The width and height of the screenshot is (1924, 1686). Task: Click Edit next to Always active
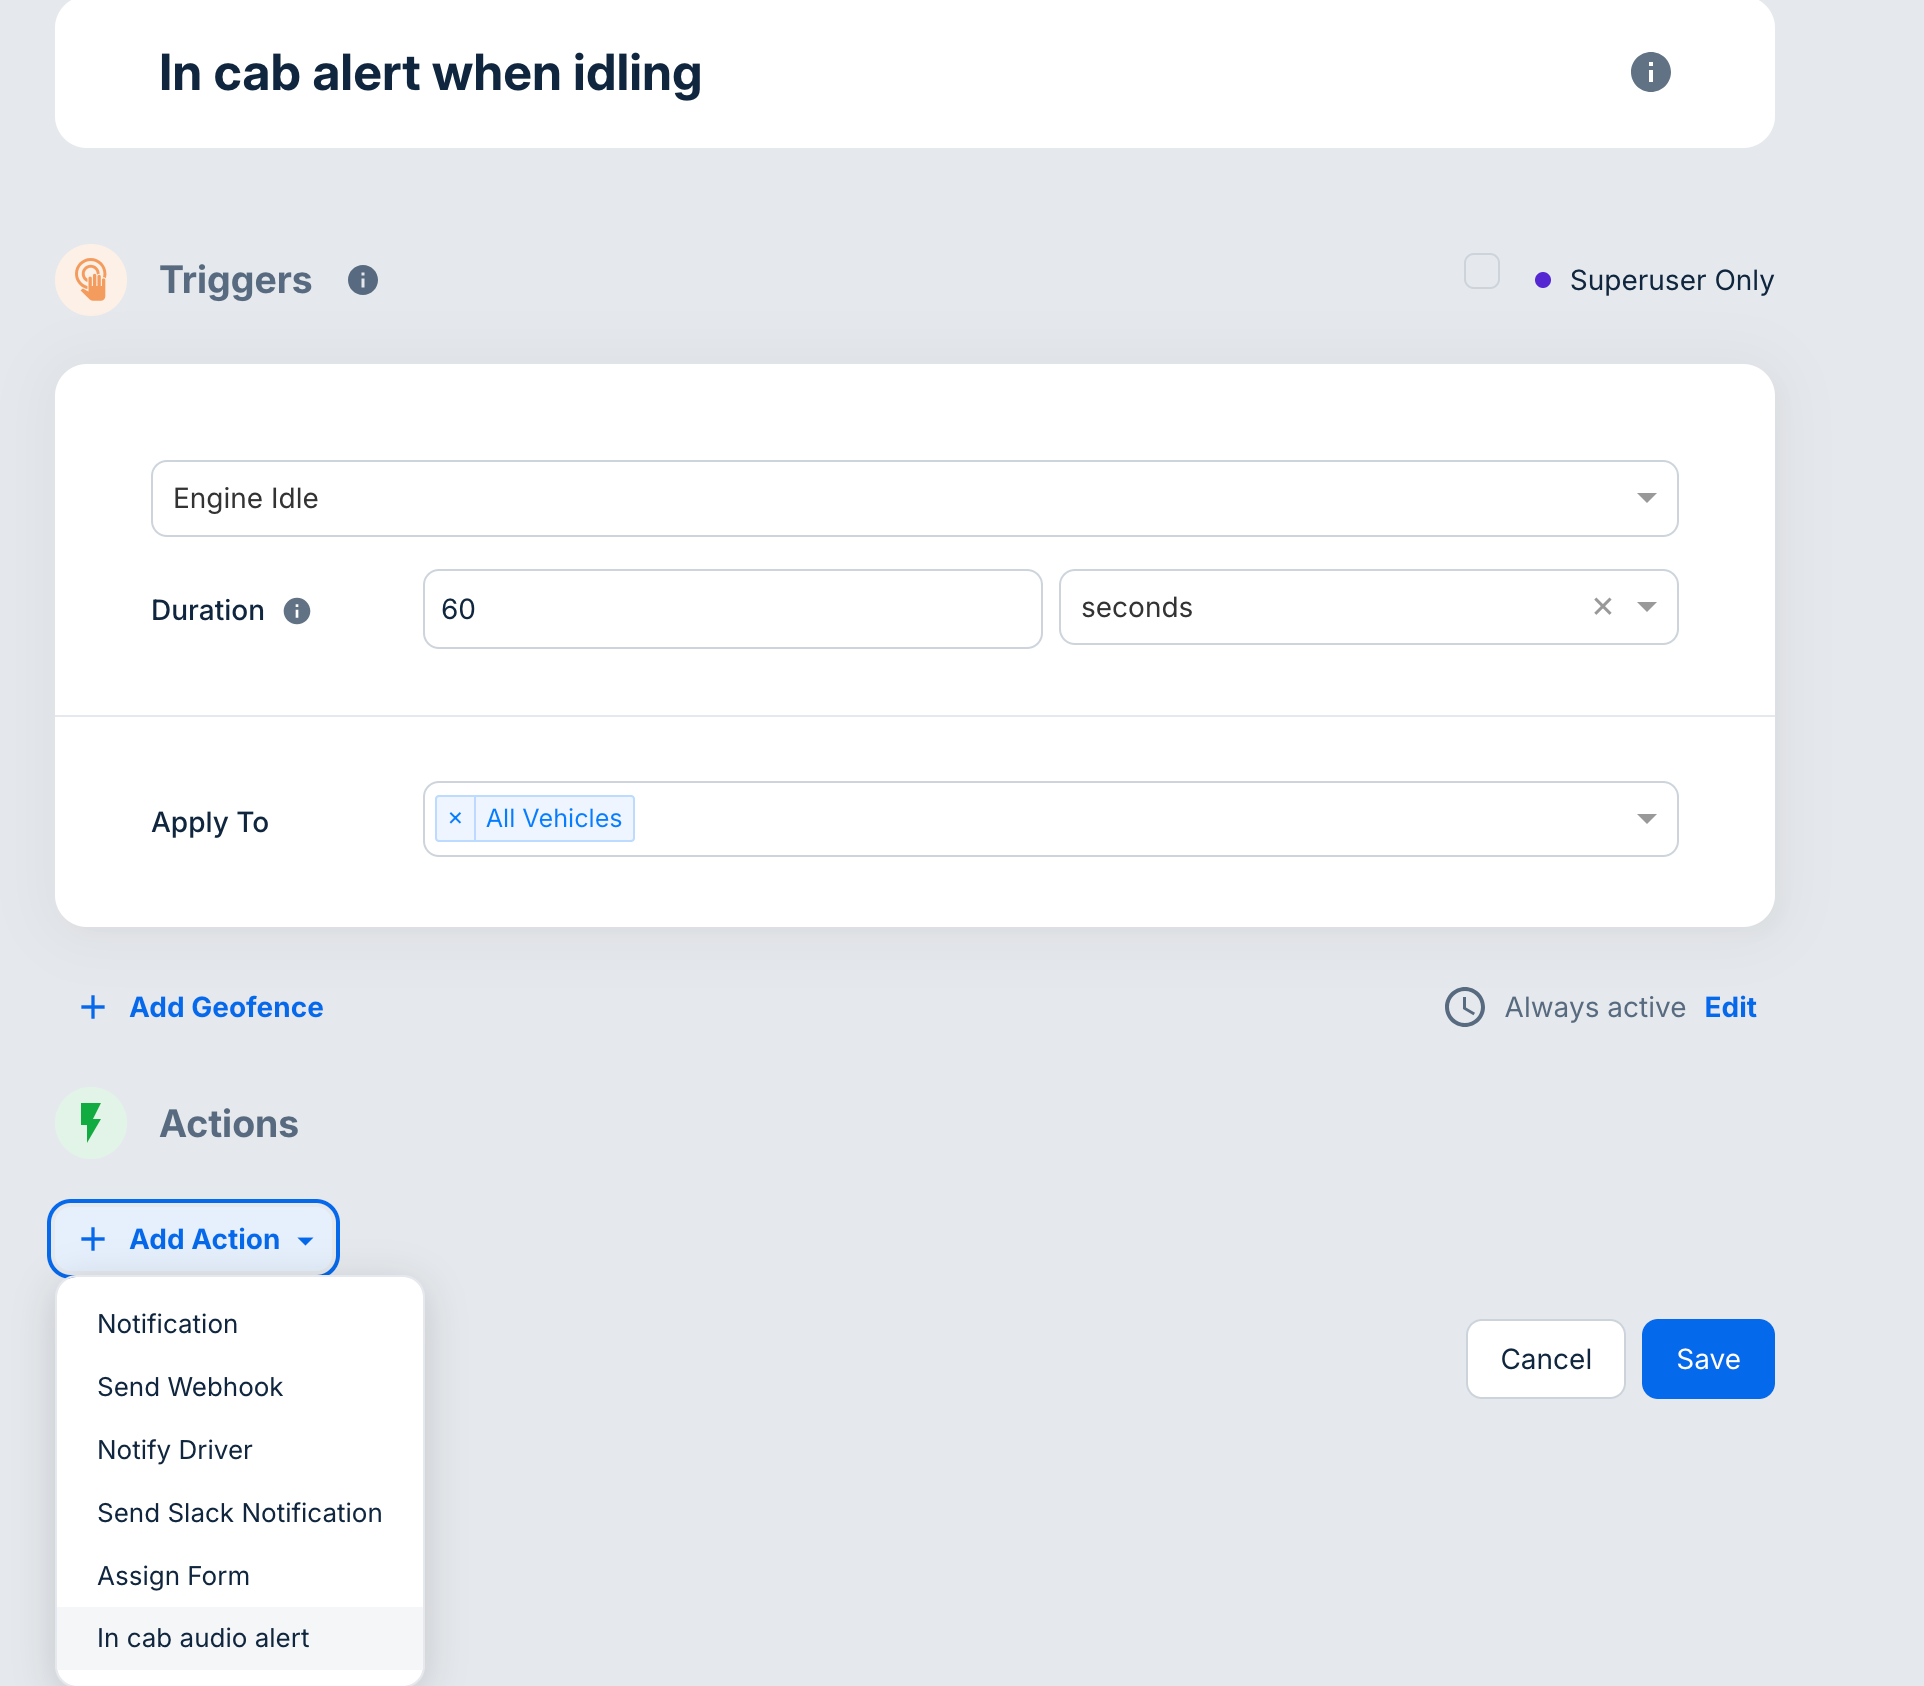tap(1730, 1007)
